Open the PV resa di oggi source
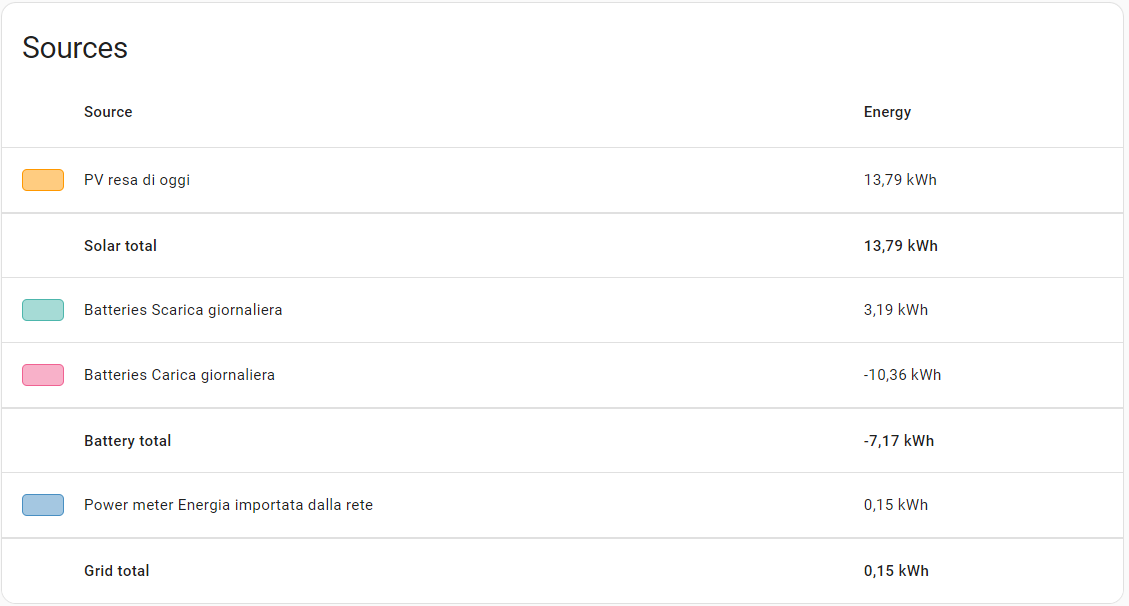This screenshot has height=606, width=1129. pyautogui.click(x=137, y=180)
